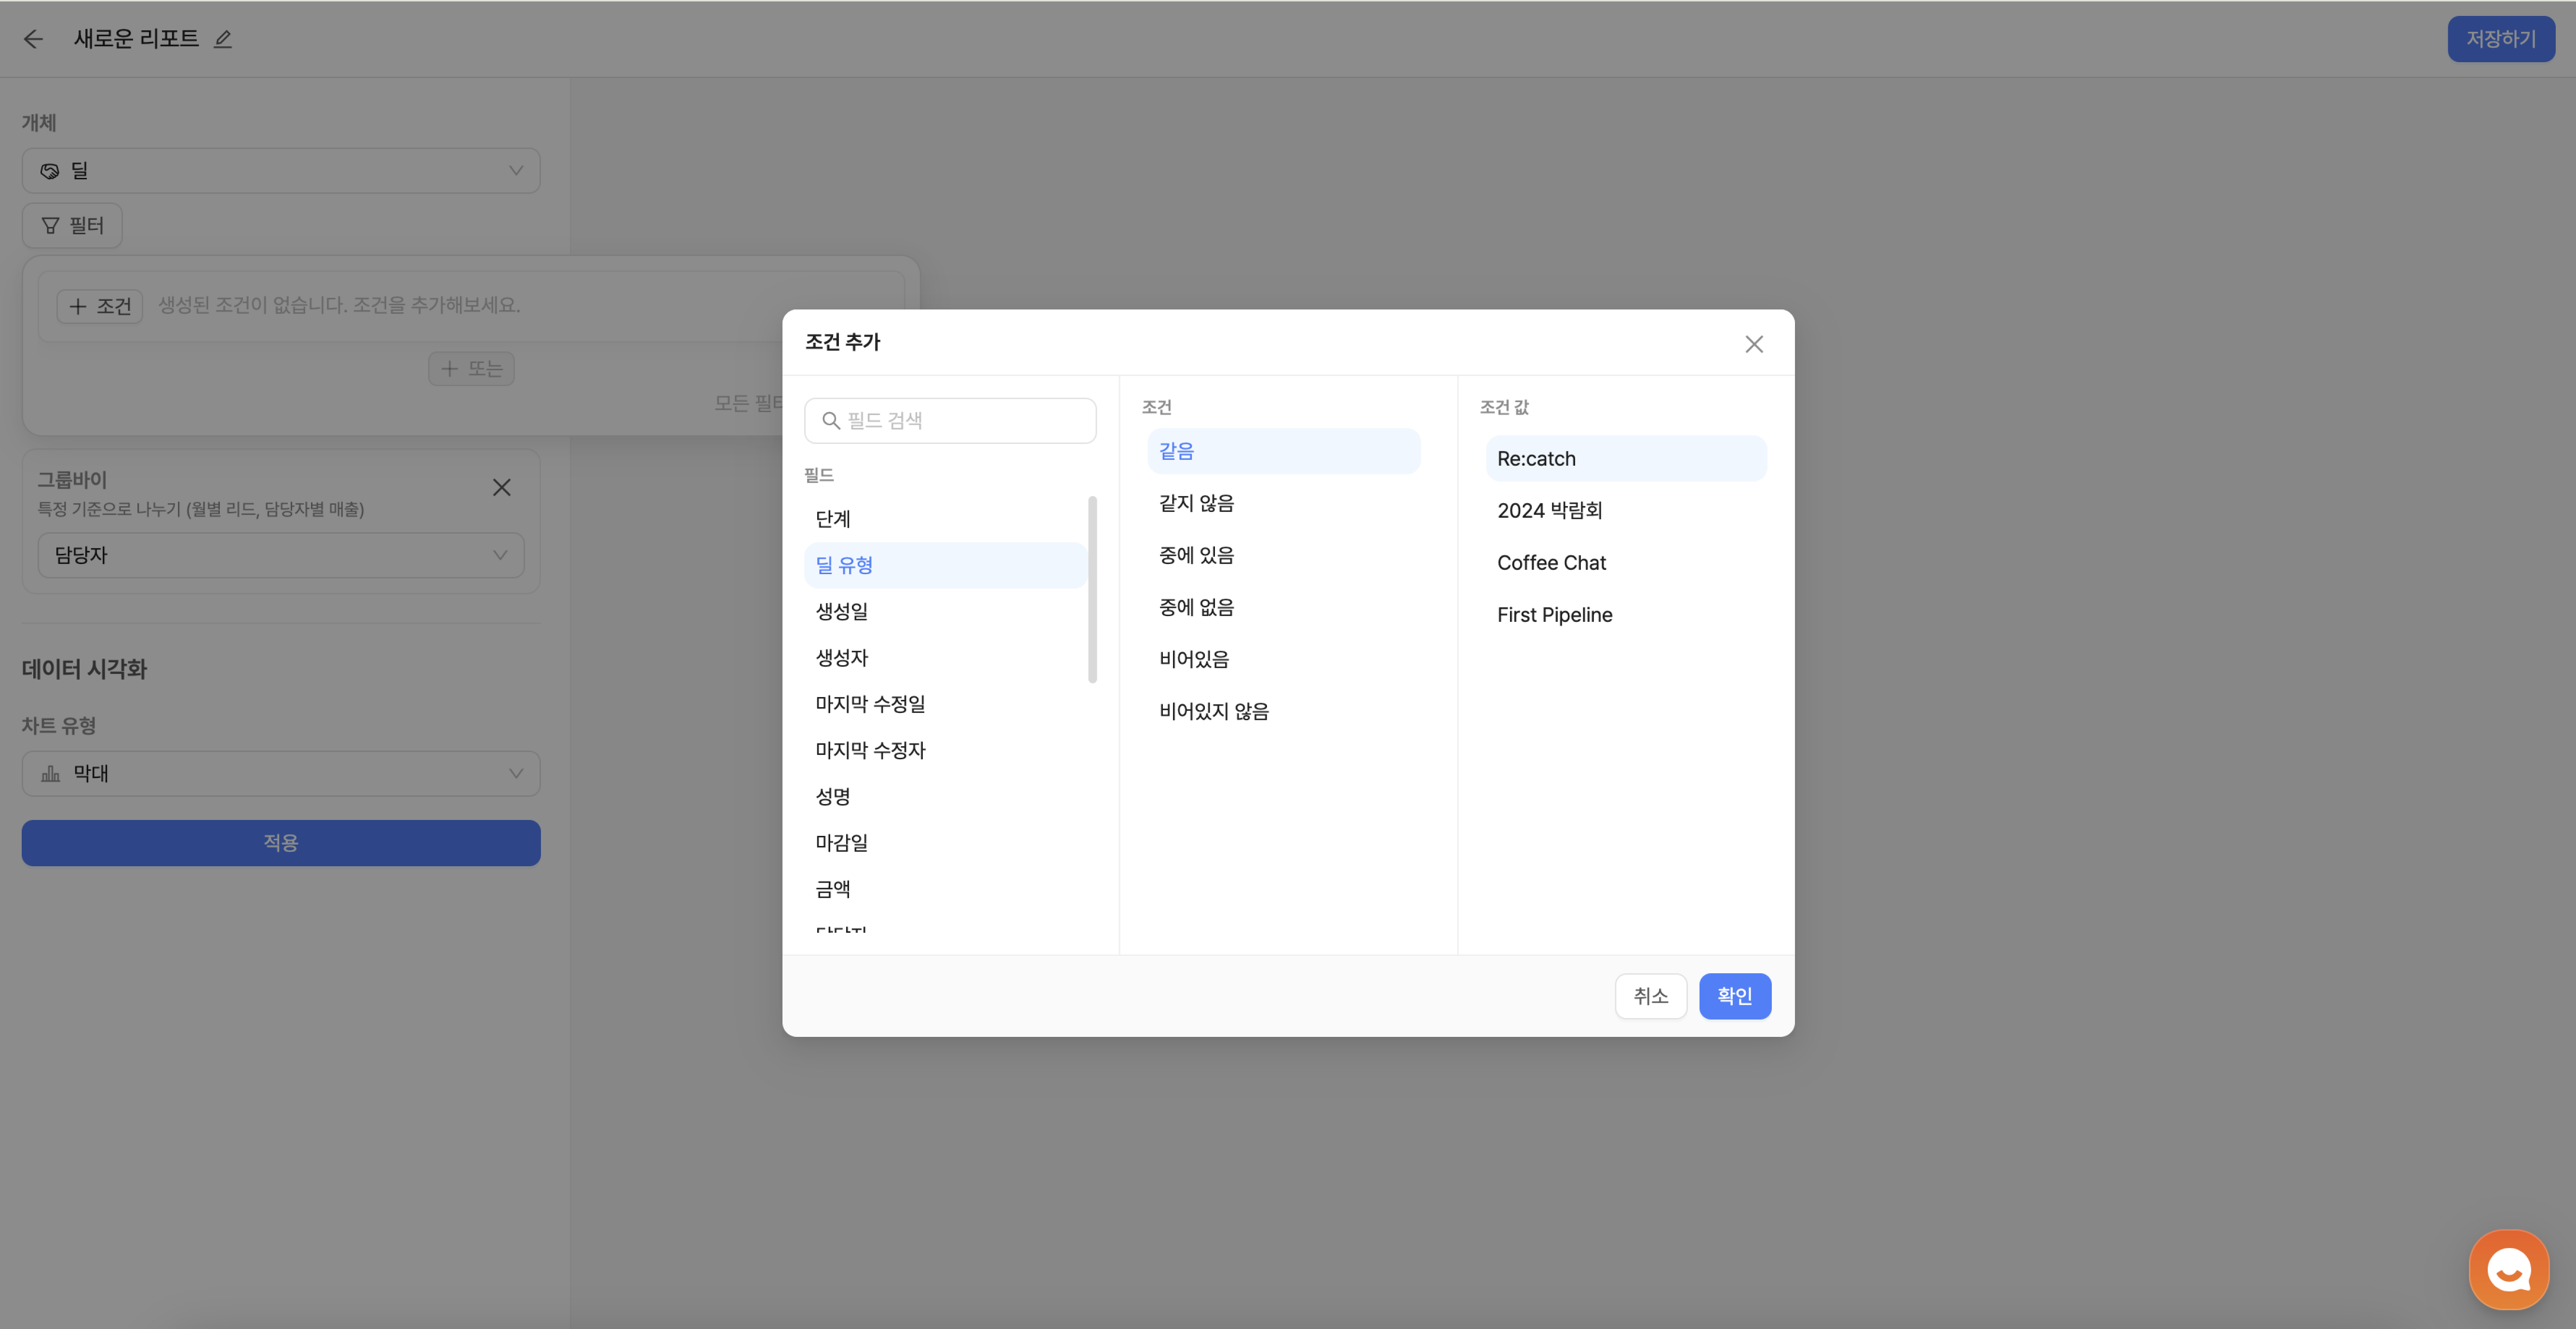2576x1329 pixels.
Task: Click the back arrow icon
Action: tap(33, 39)
